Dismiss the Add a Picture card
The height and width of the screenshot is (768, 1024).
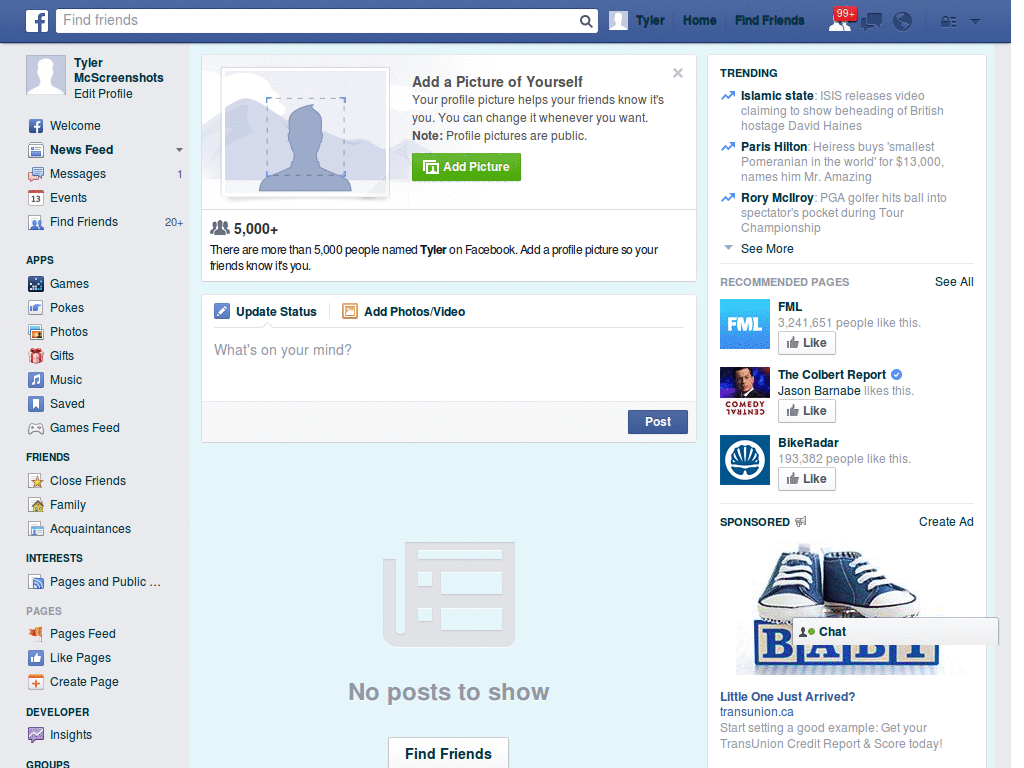pyautogui.click(x=678, y=73)
